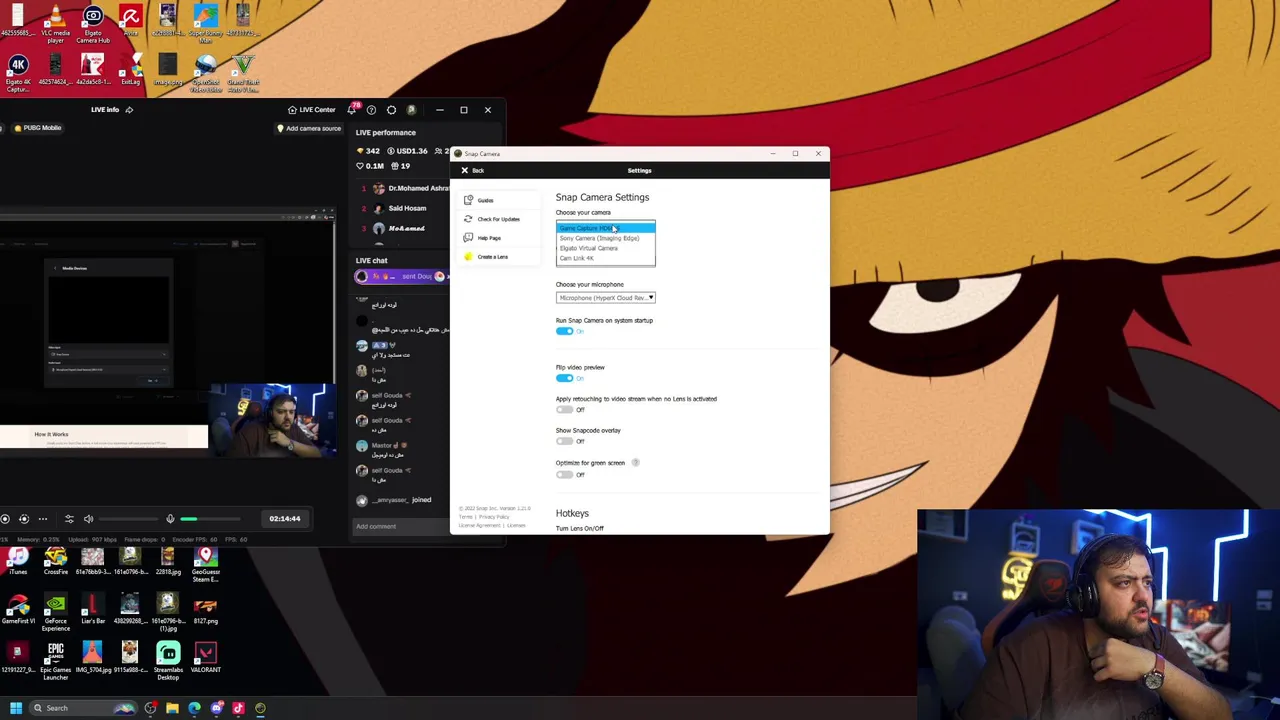Mute the speaker volume icon
This screenshot has width=1280, height=720.
[x=88, y=519]
